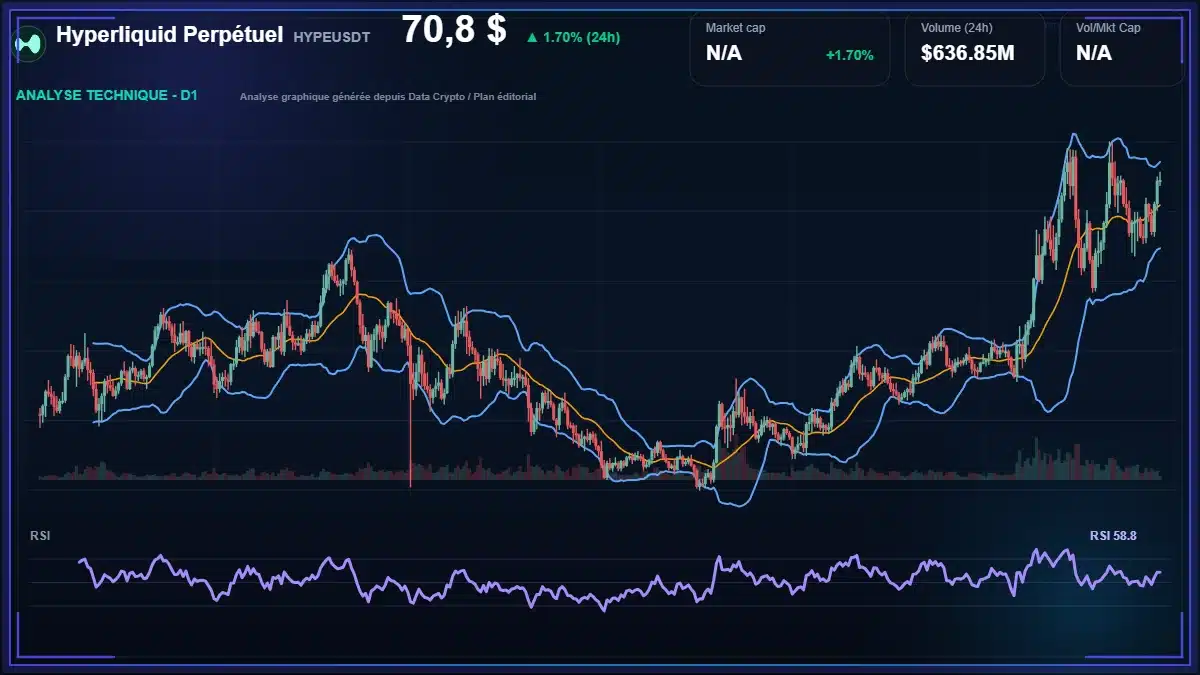Click the +1.70% market cap change

tap(850, 55)
